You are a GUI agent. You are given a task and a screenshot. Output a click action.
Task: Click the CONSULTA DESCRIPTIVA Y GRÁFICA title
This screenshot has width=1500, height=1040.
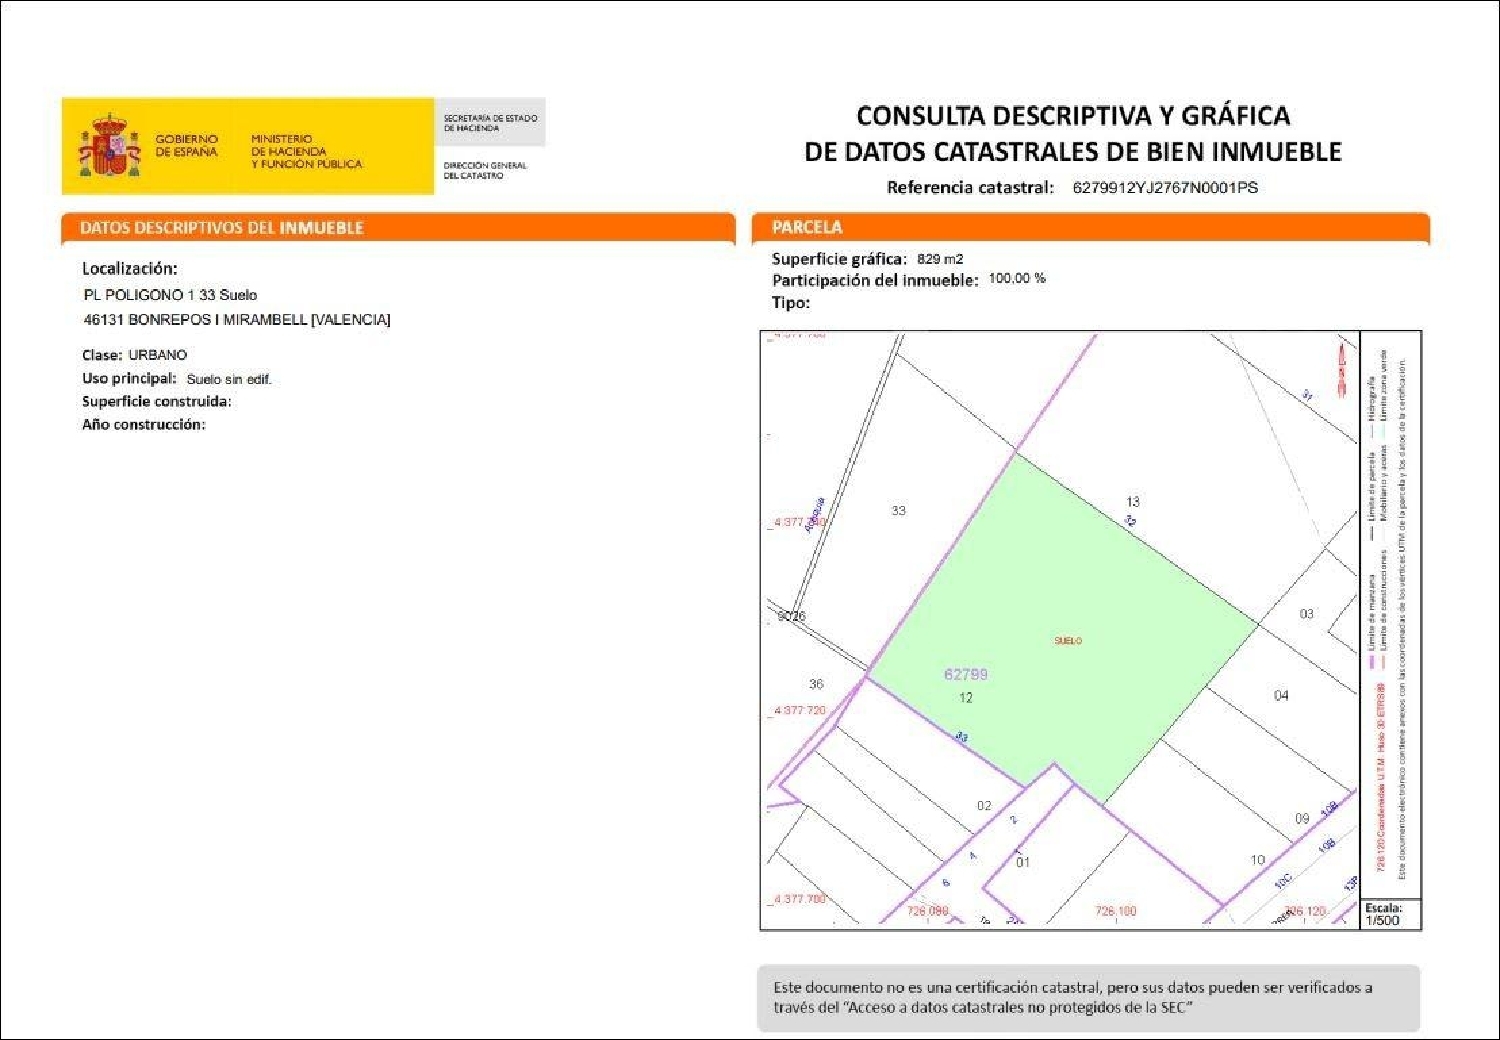click(1072, 116)
